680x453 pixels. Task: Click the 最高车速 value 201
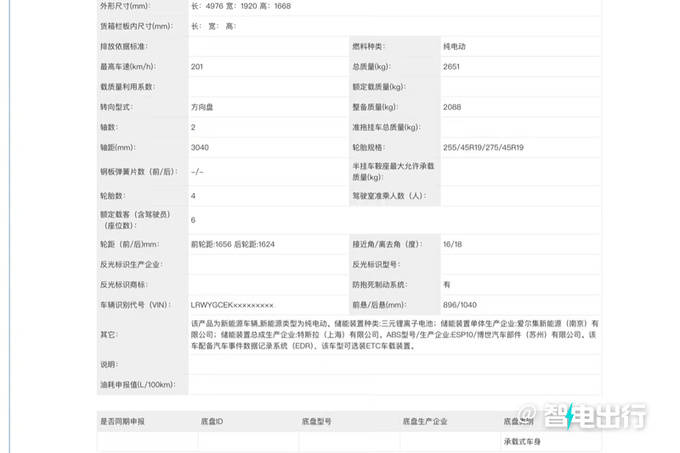click(197, 66)
